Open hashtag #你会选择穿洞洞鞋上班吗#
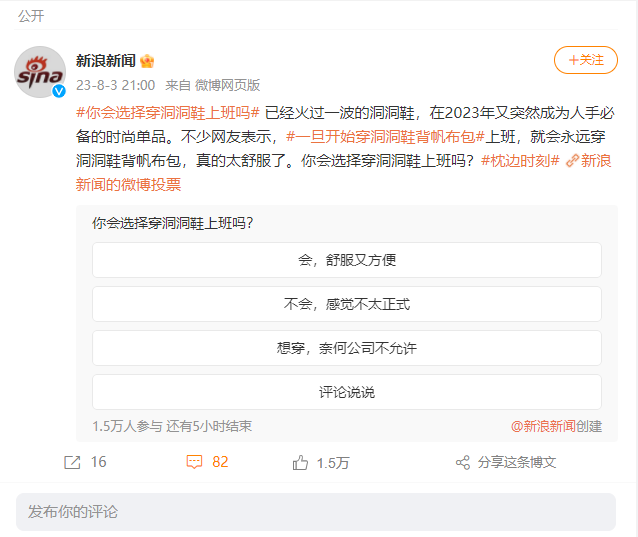The height and width of the screenshot is (537, 638). (x=168, y=112)
